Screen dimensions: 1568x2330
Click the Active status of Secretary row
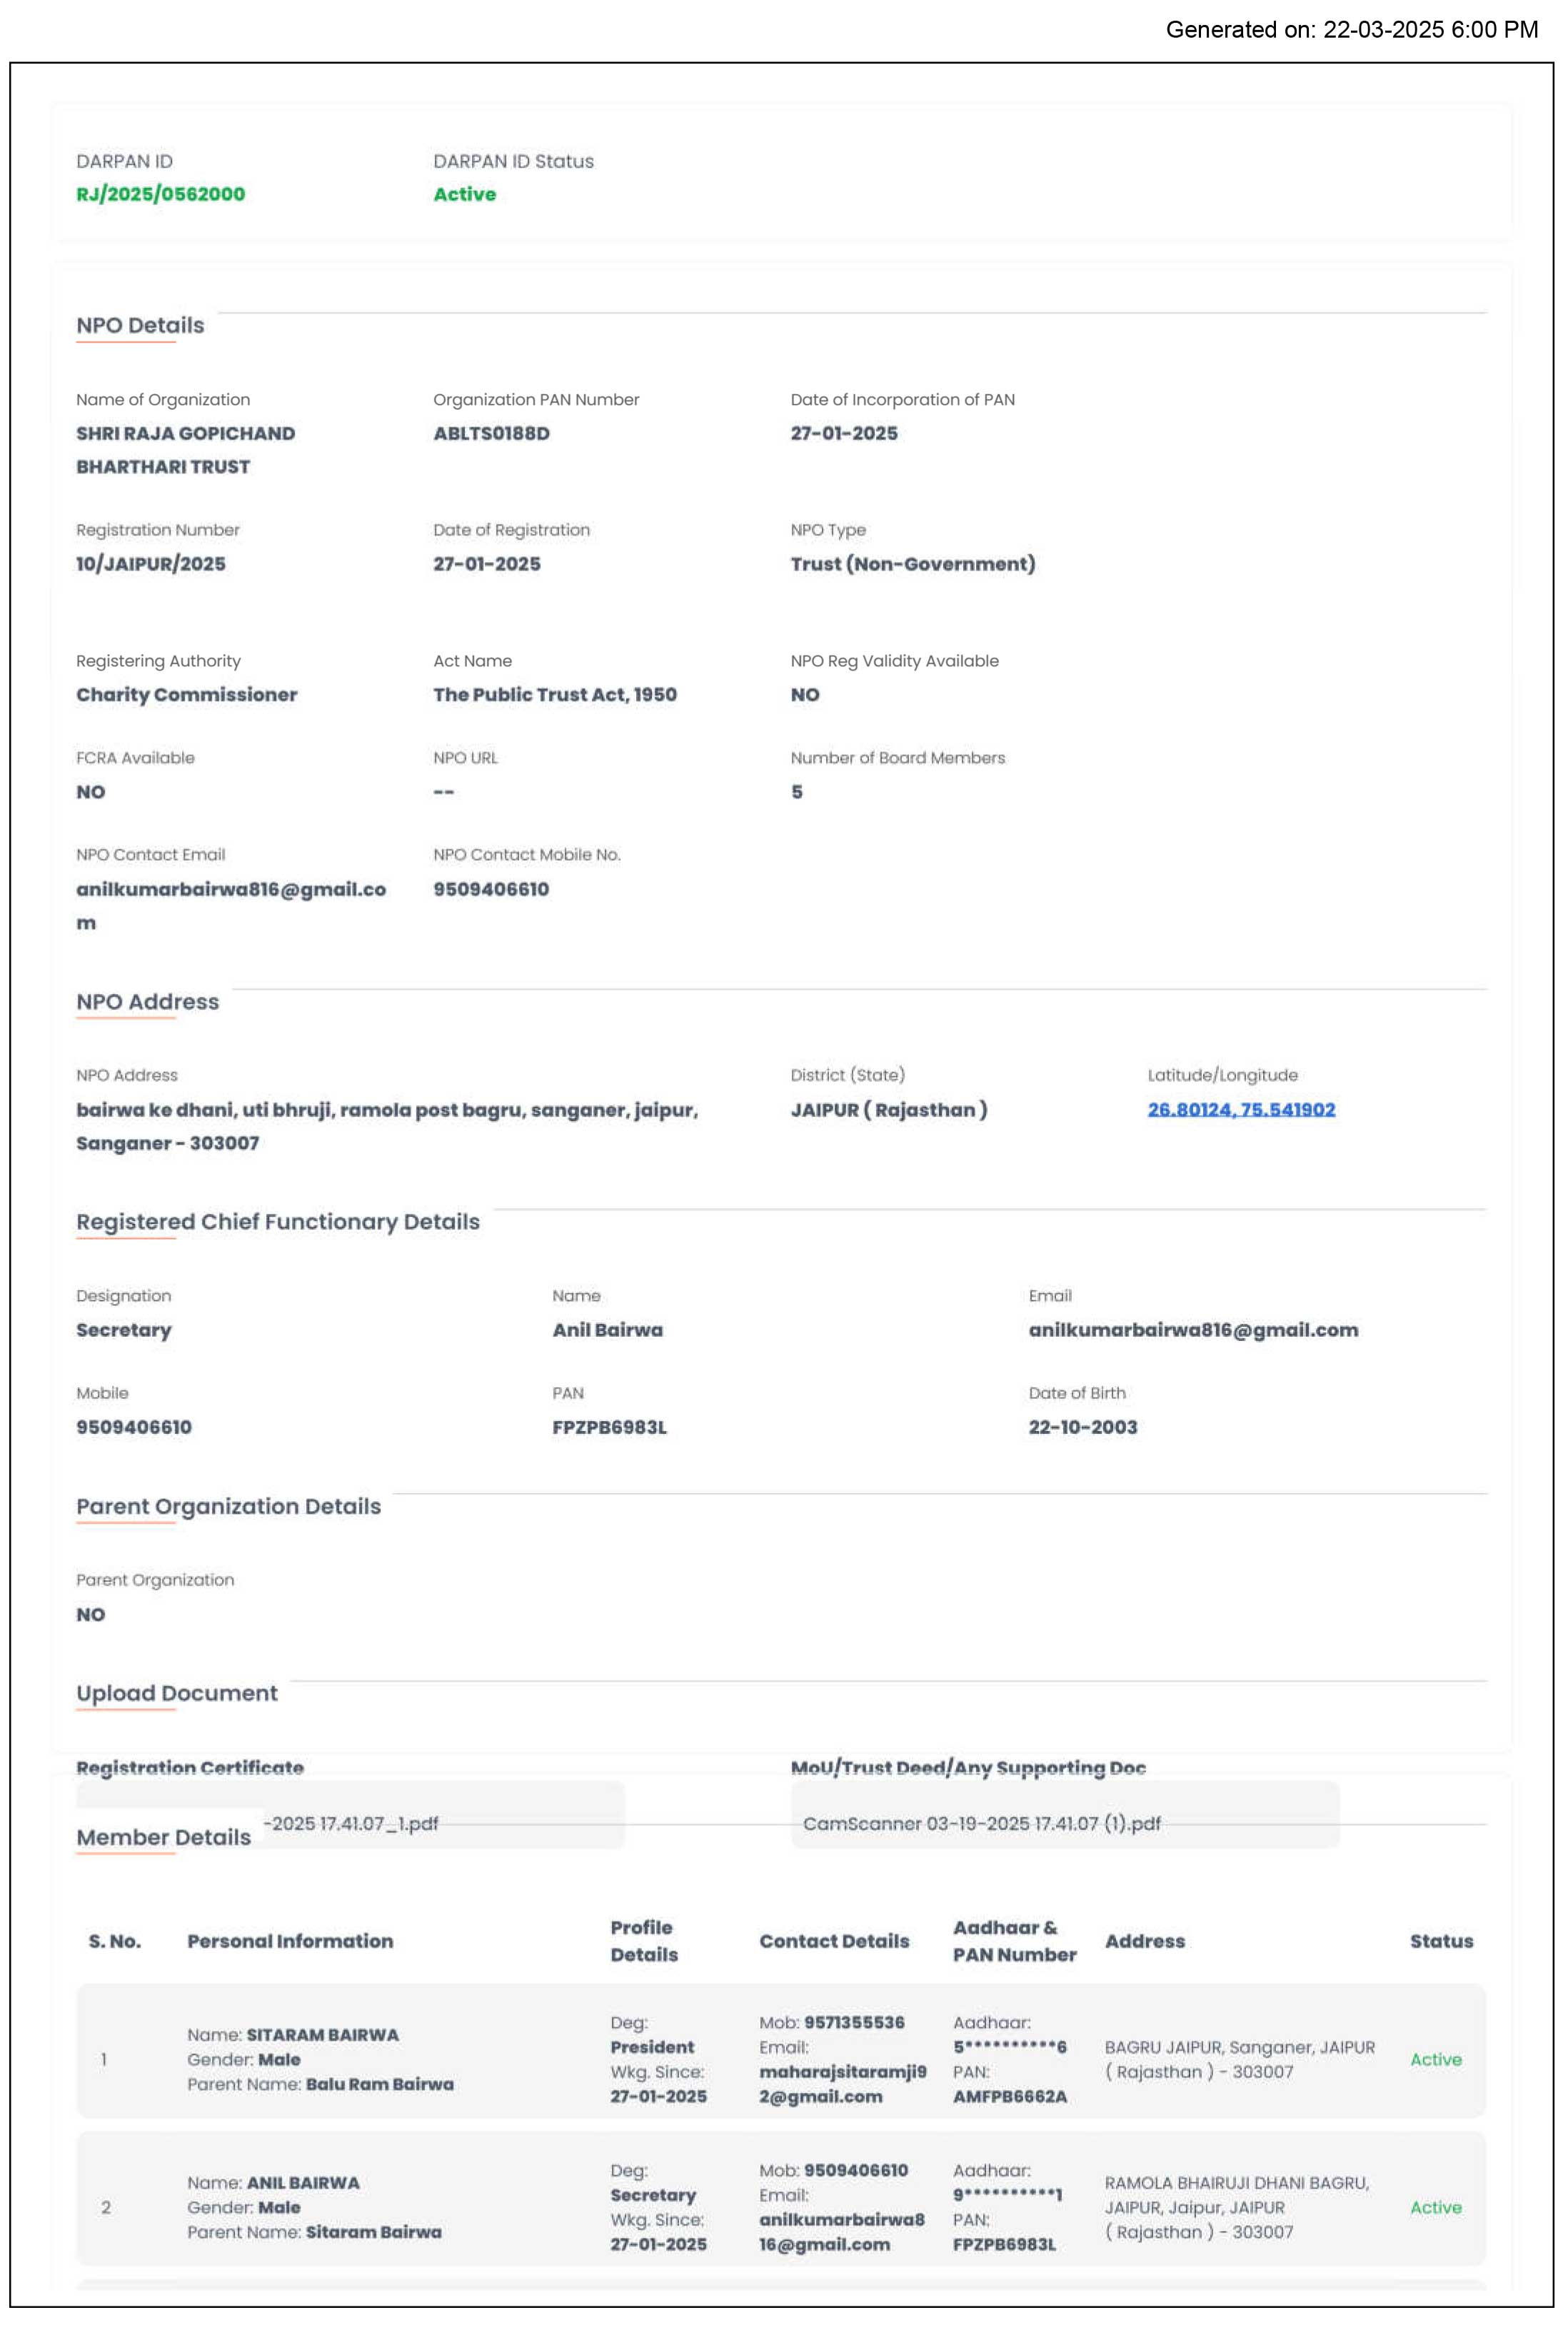1435,2207
